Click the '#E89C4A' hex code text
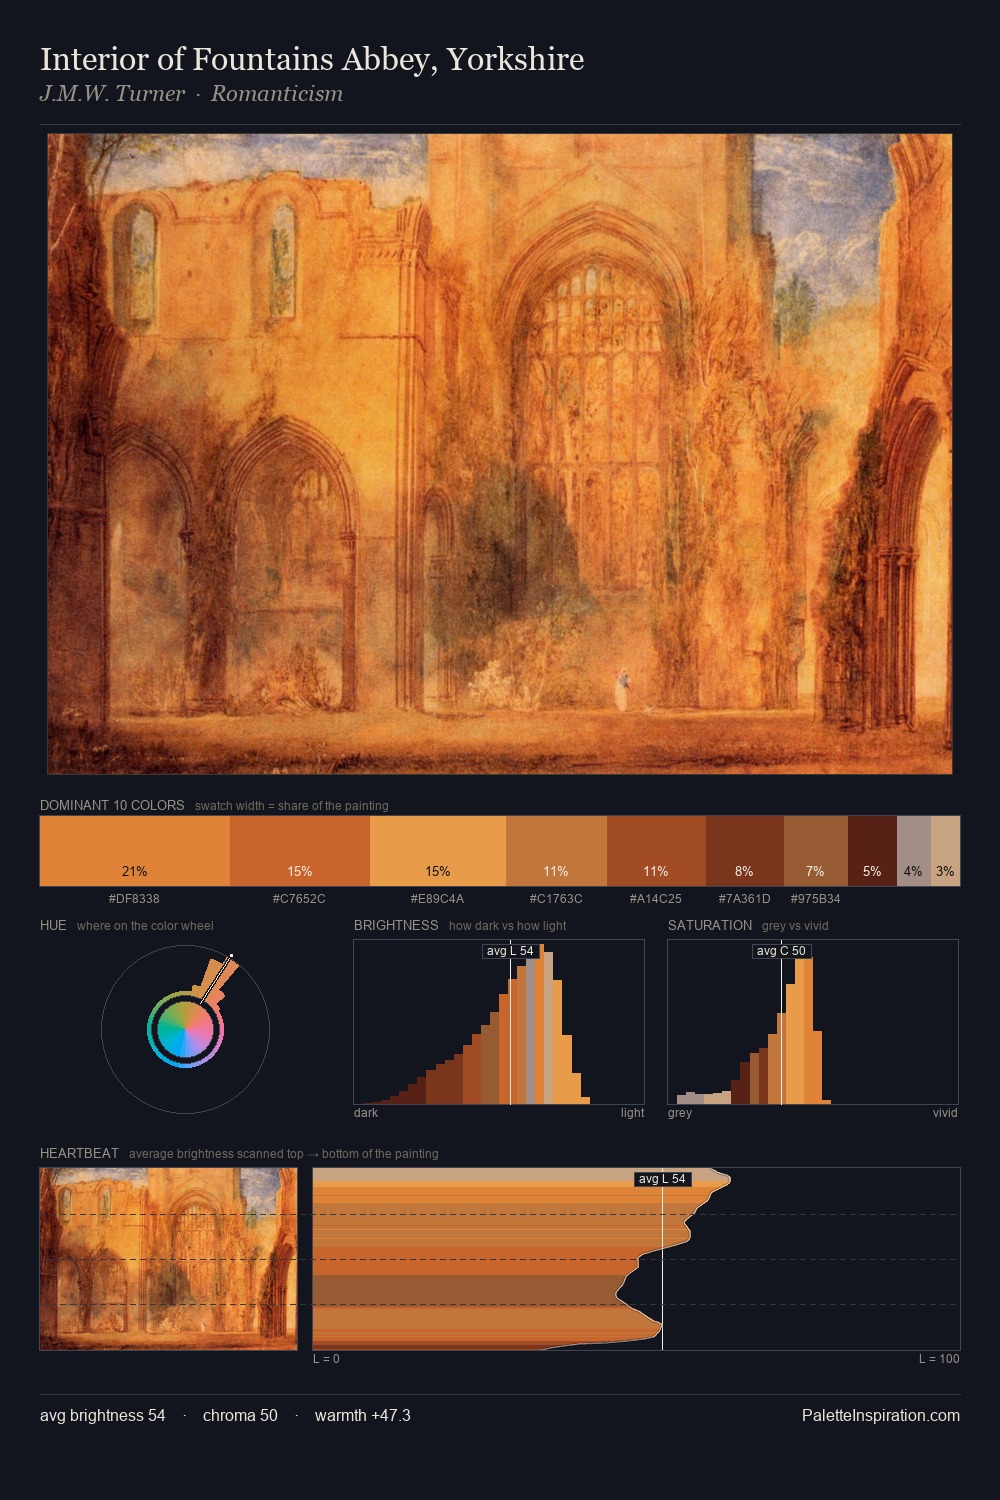 [x=437, y=899]
